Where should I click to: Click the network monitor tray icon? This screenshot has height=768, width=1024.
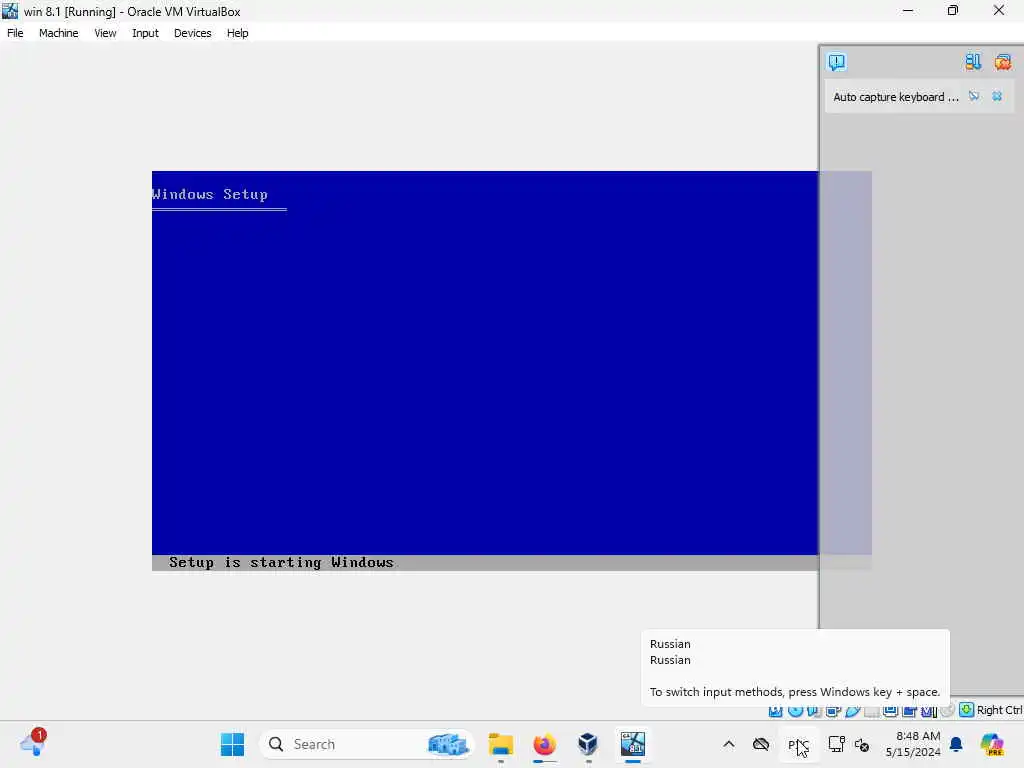pyautogui.click(x=837, y=744)
